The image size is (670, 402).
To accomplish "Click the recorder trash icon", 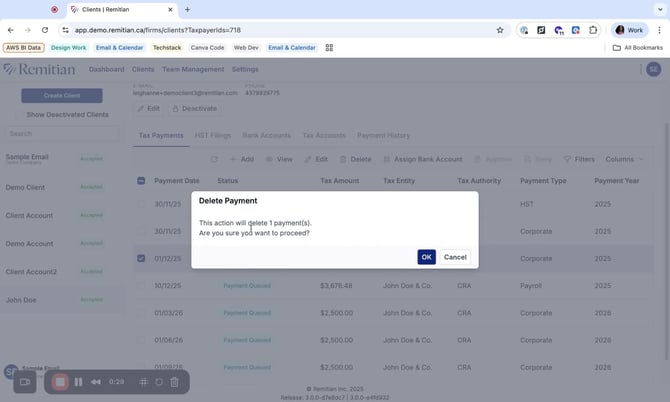I will click(174, 382).
